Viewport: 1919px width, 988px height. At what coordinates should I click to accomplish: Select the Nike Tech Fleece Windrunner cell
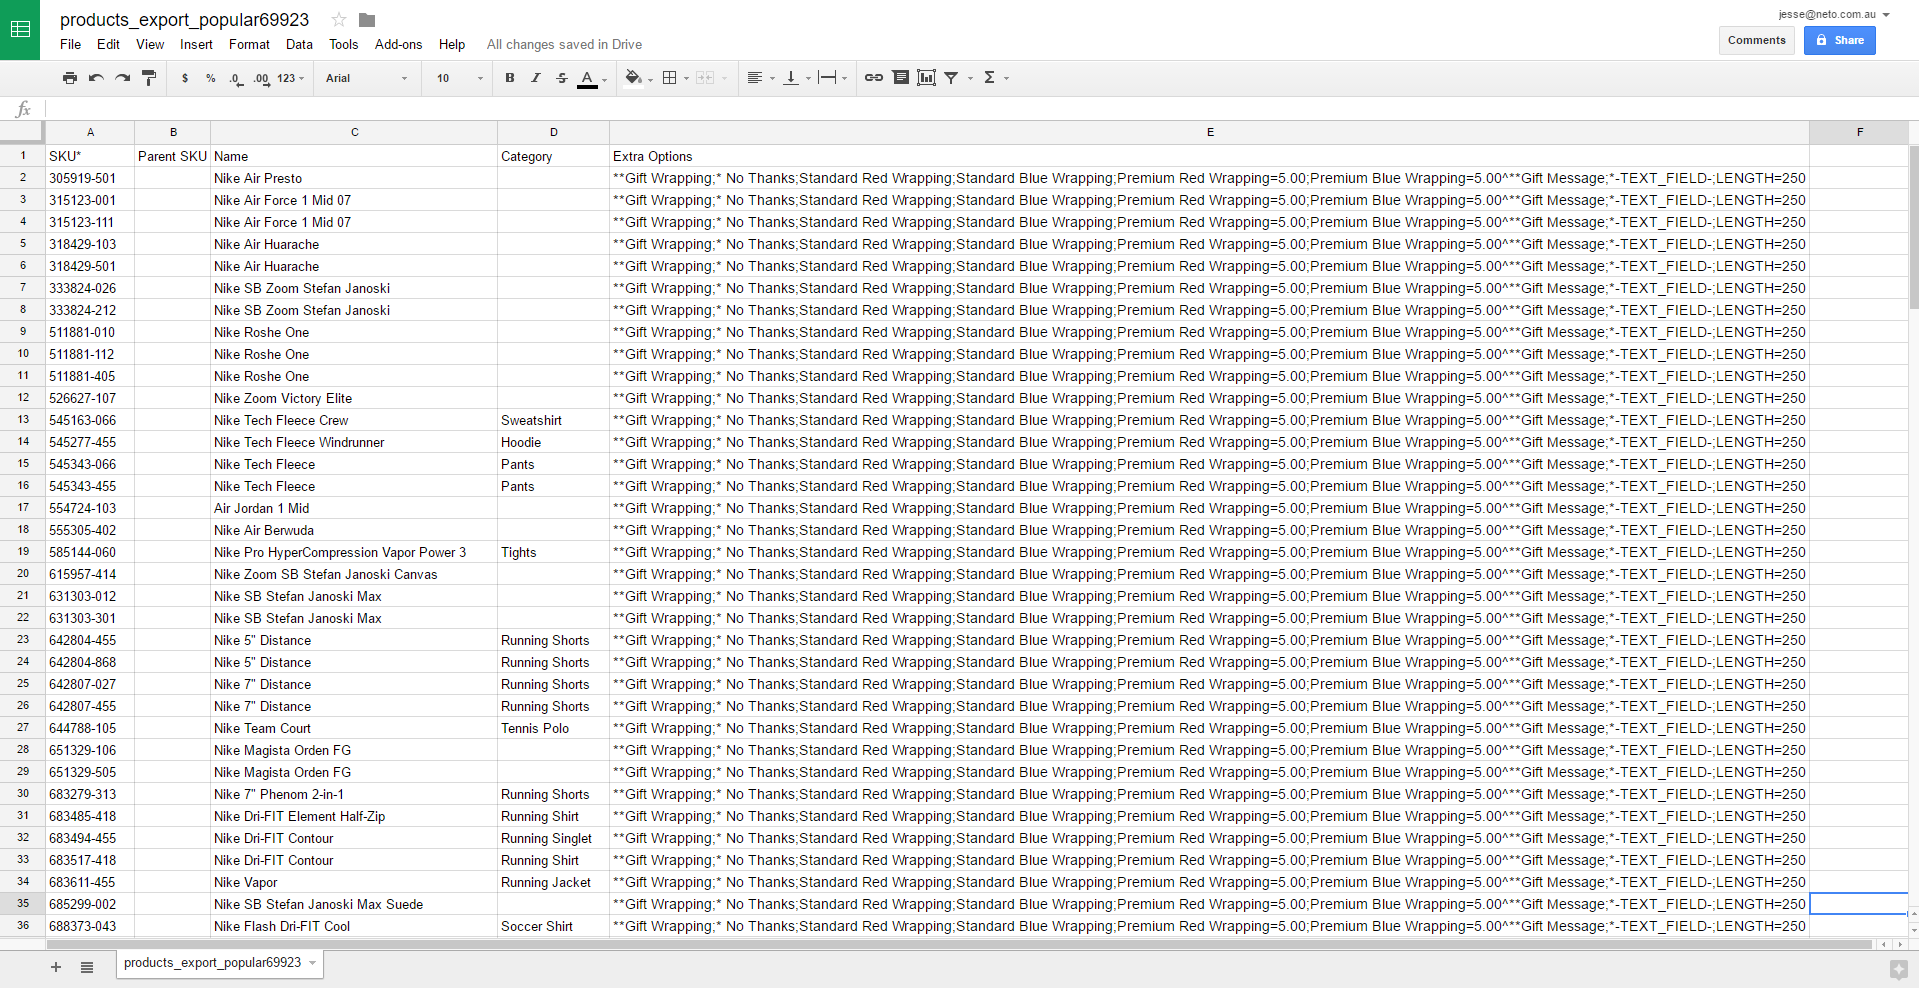pyautogui.click(x=354, y=442)
